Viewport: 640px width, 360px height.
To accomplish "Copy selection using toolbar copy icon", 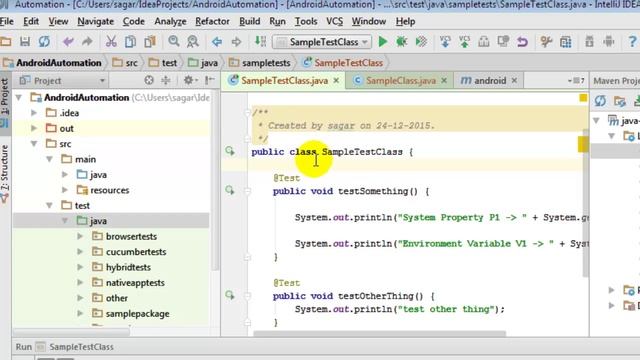I will (x=131, y=42).
